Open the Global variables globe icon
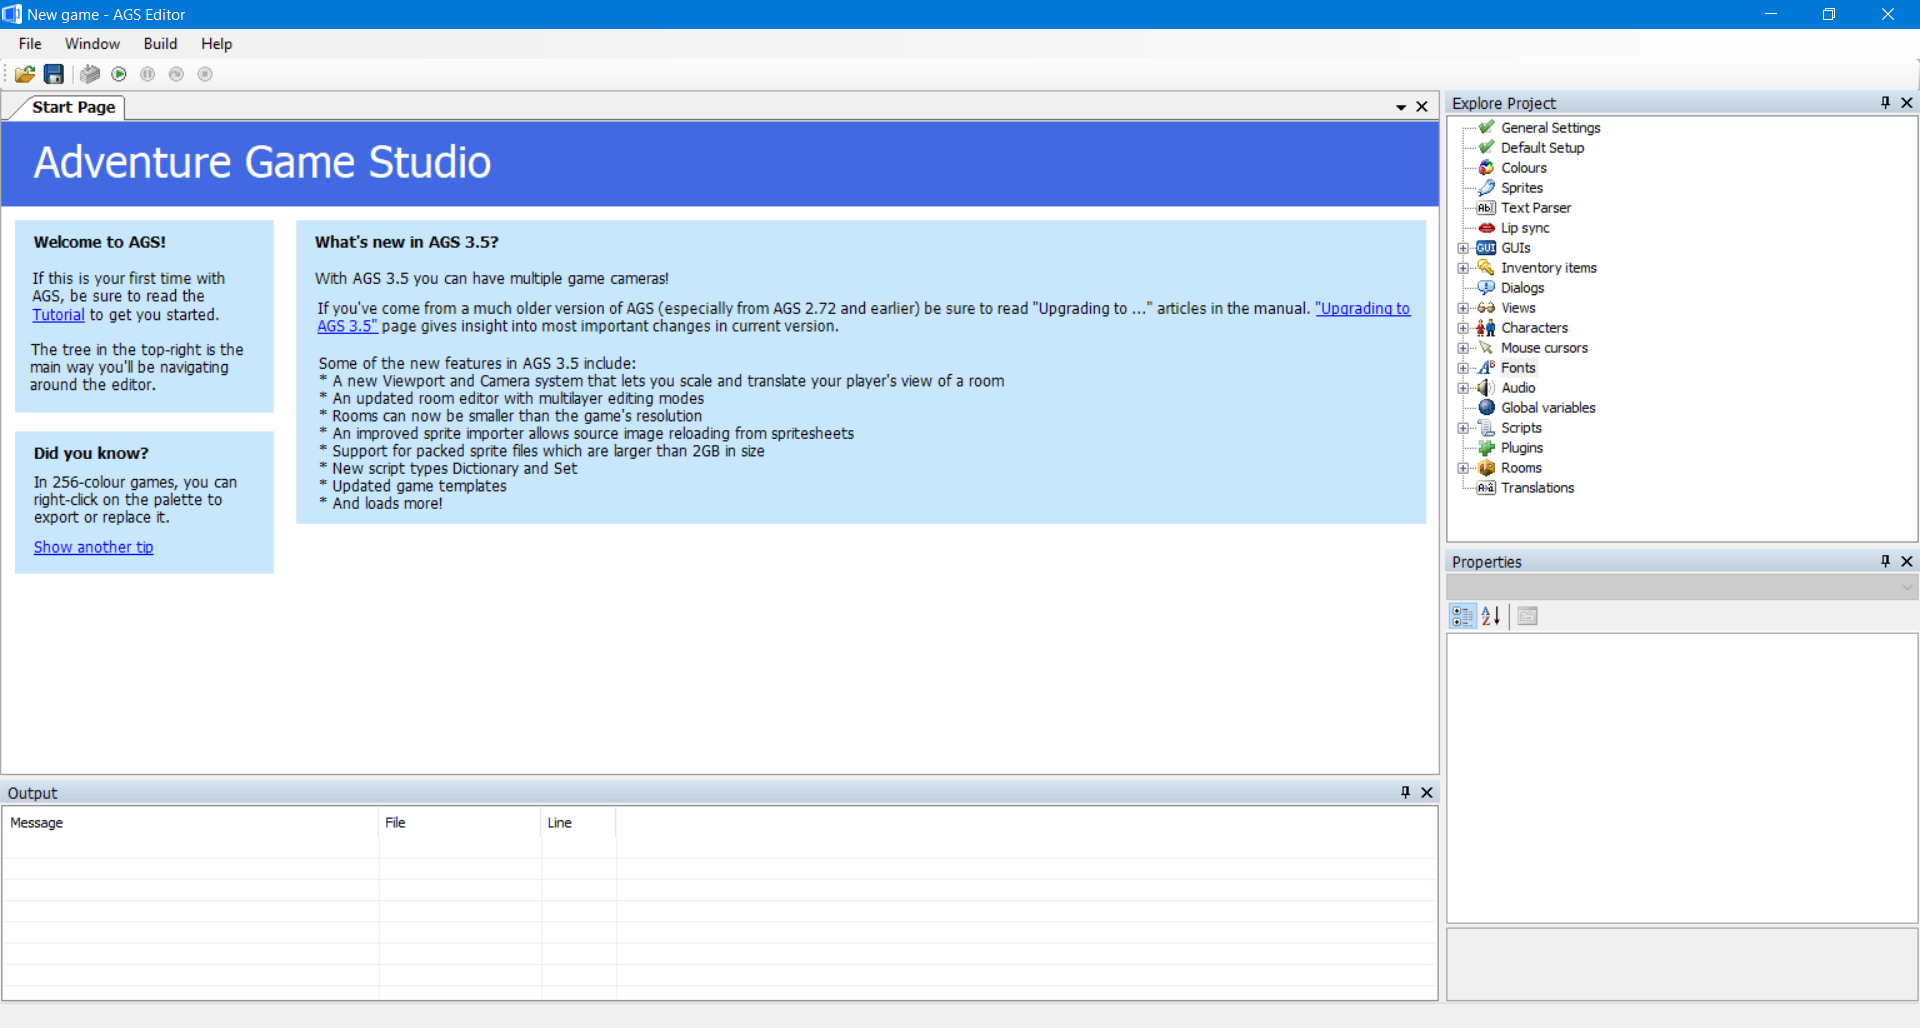The image size is (1920, 1028). [x=1487, y=407]
